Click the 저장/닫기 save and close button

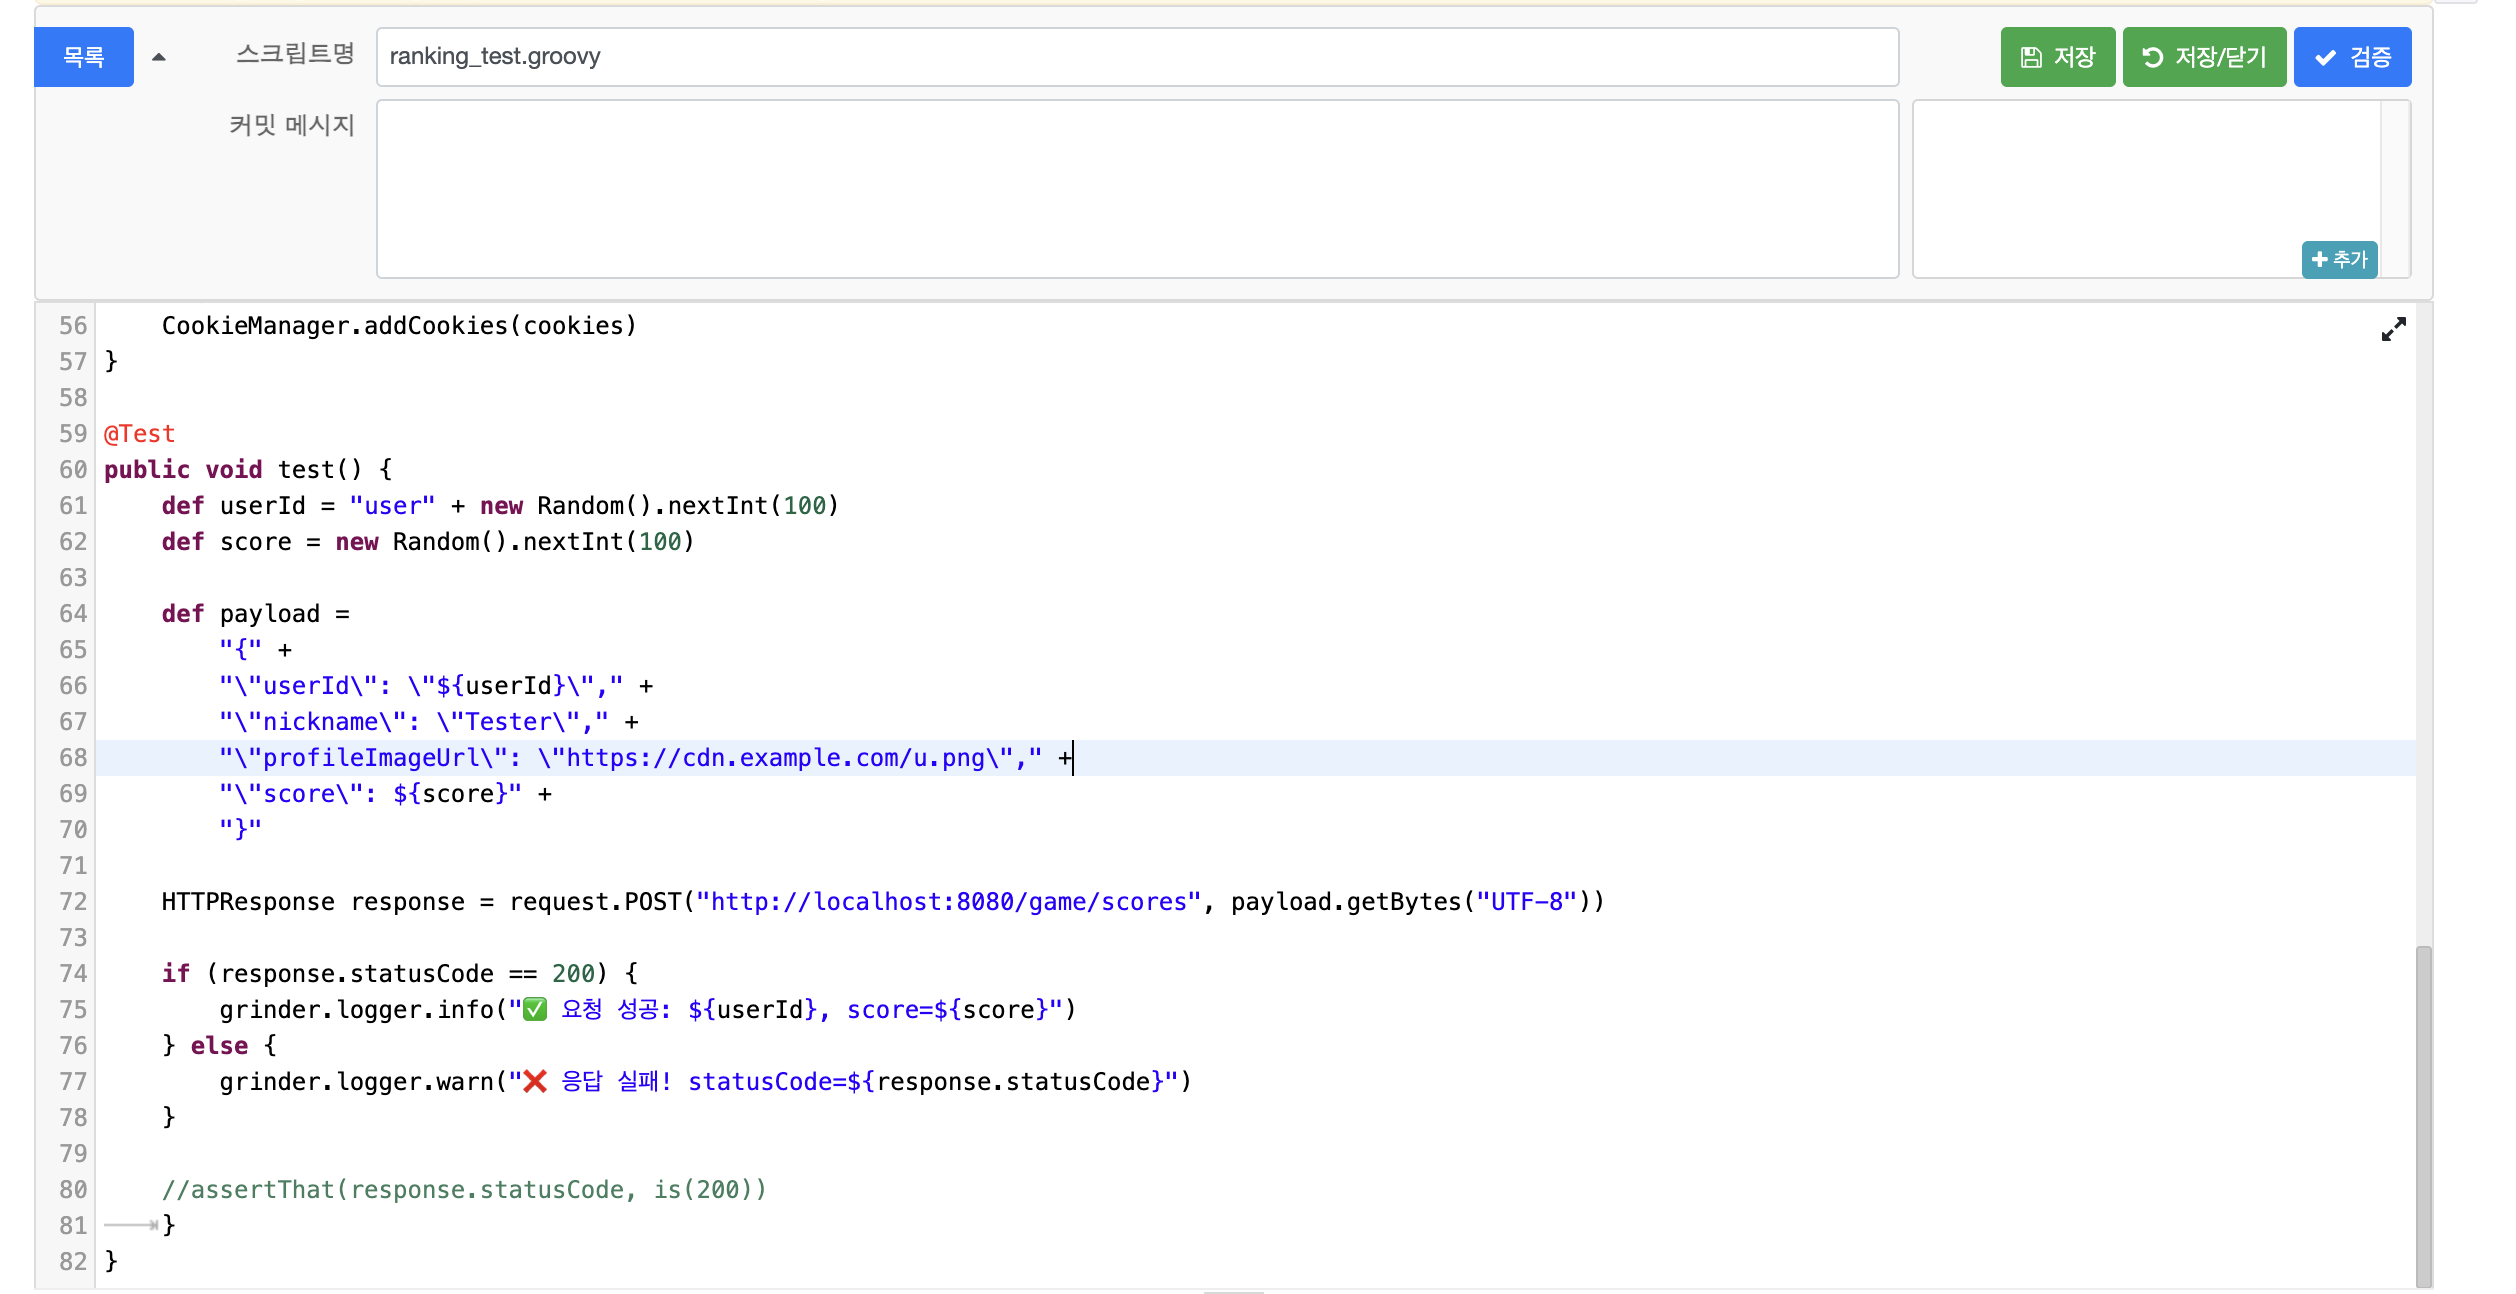point(2203,57)
